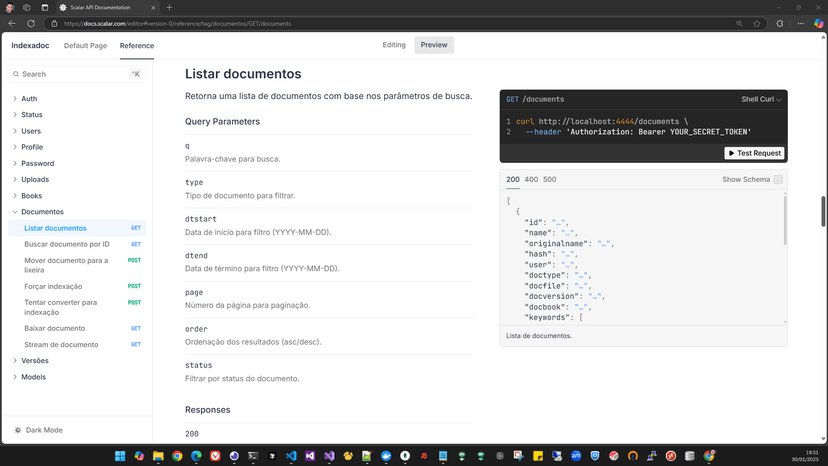Open the yellow sticky notes taskbar icon
Screen dimensions: 828x466
pos(538,456)
